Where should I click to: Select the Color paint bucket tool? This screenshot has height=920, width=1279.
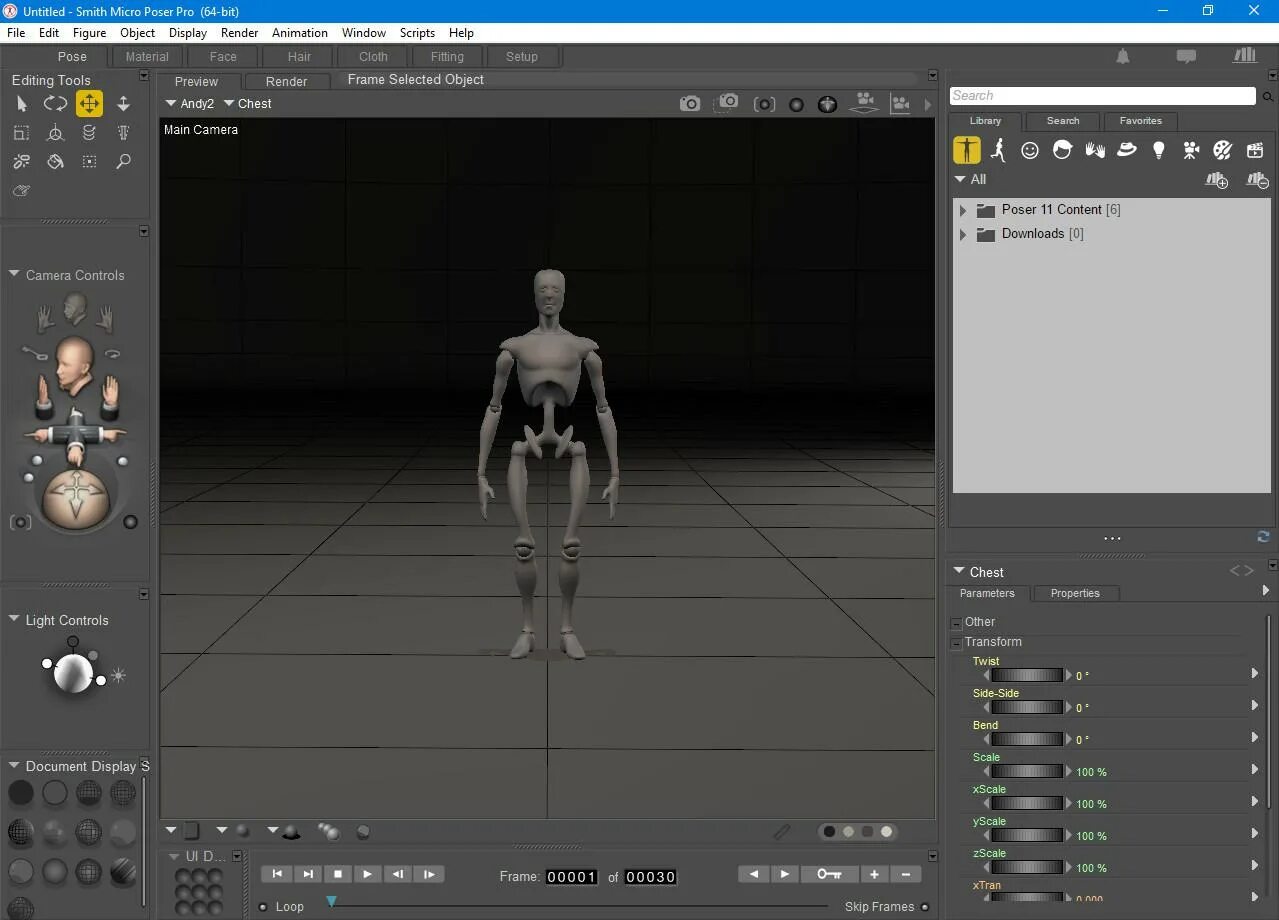55,161
